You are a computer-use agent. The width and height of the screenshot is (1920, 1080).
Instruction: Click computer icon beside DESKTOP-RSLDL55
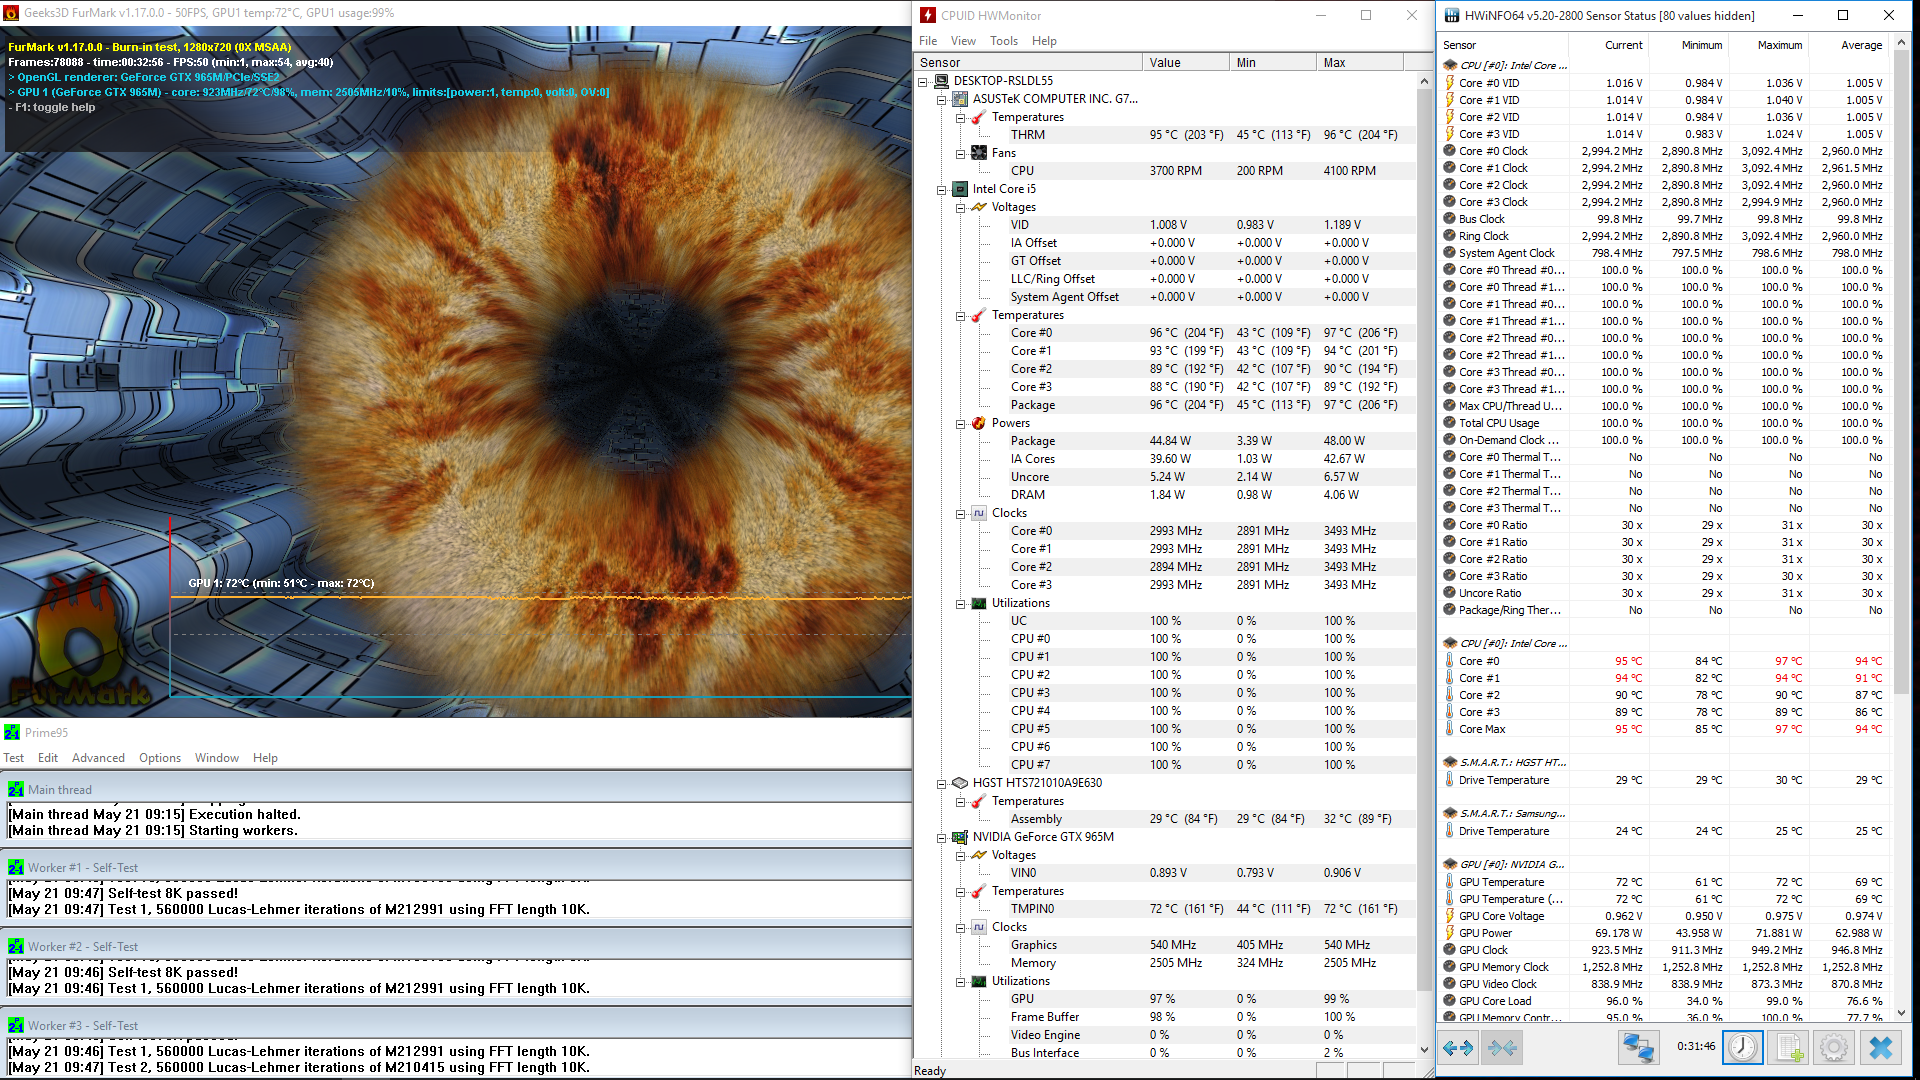(x=941, y=81)
